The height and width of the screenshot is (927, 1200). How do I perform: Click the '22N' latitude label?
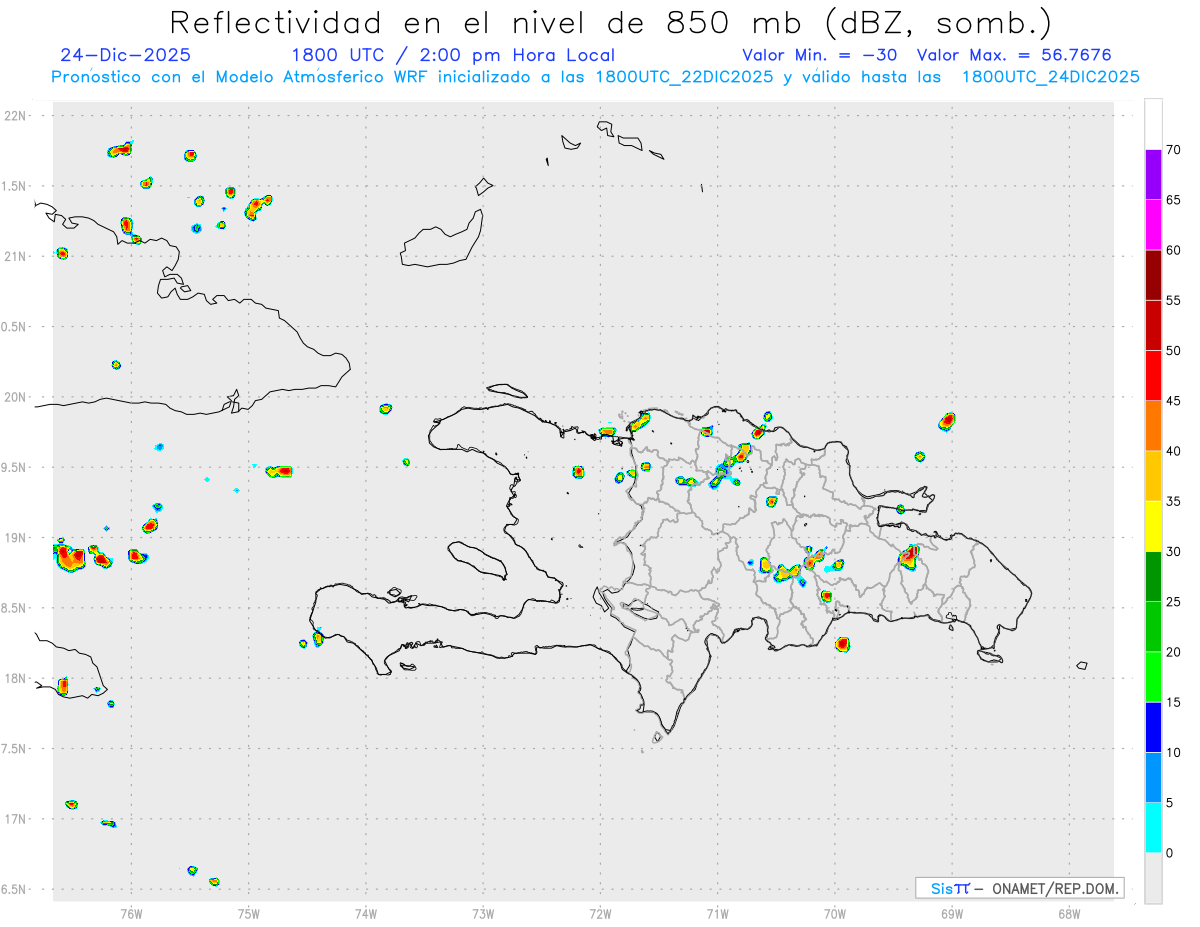(x=16, y=116)
